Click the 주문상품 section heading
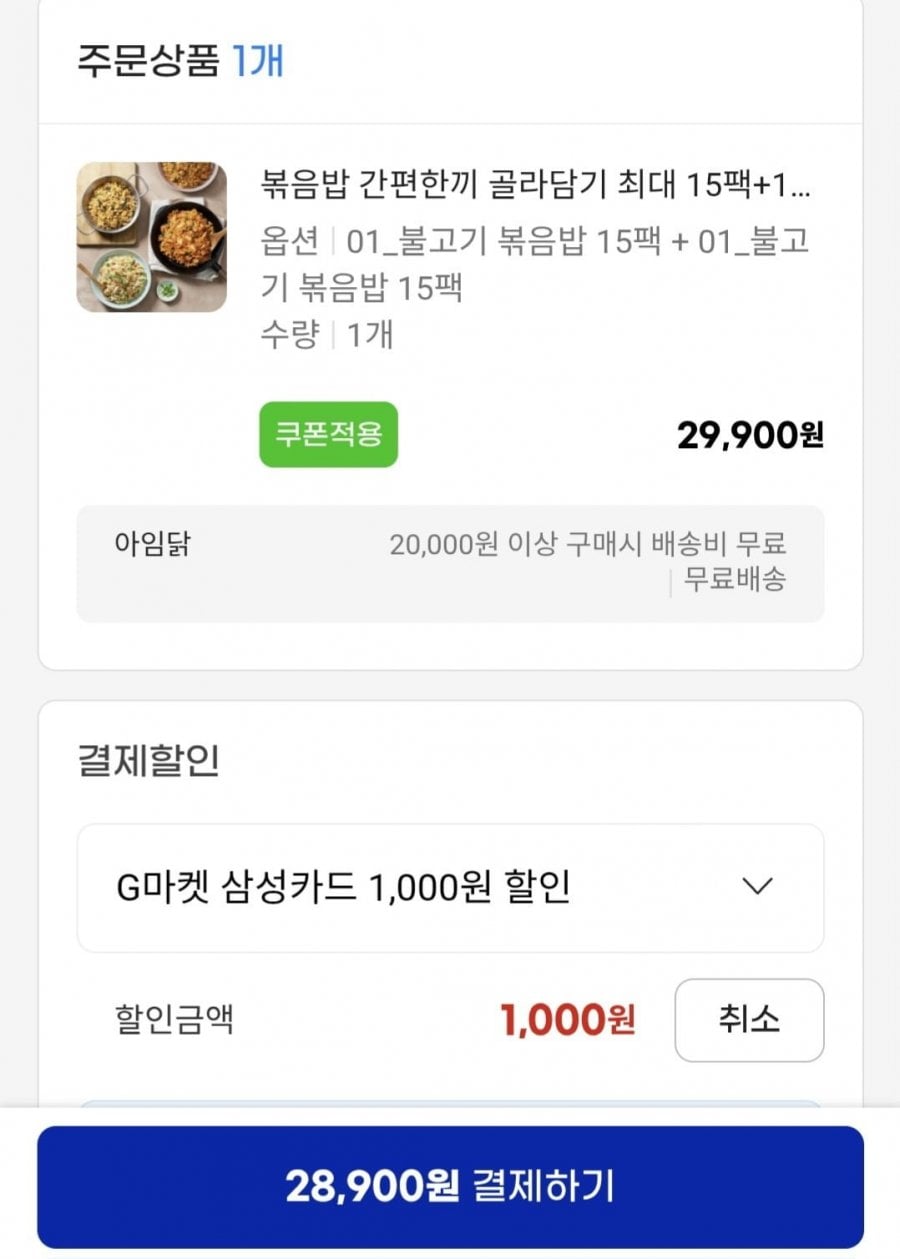Viewport: 900px width, 1259px height. 147,60
